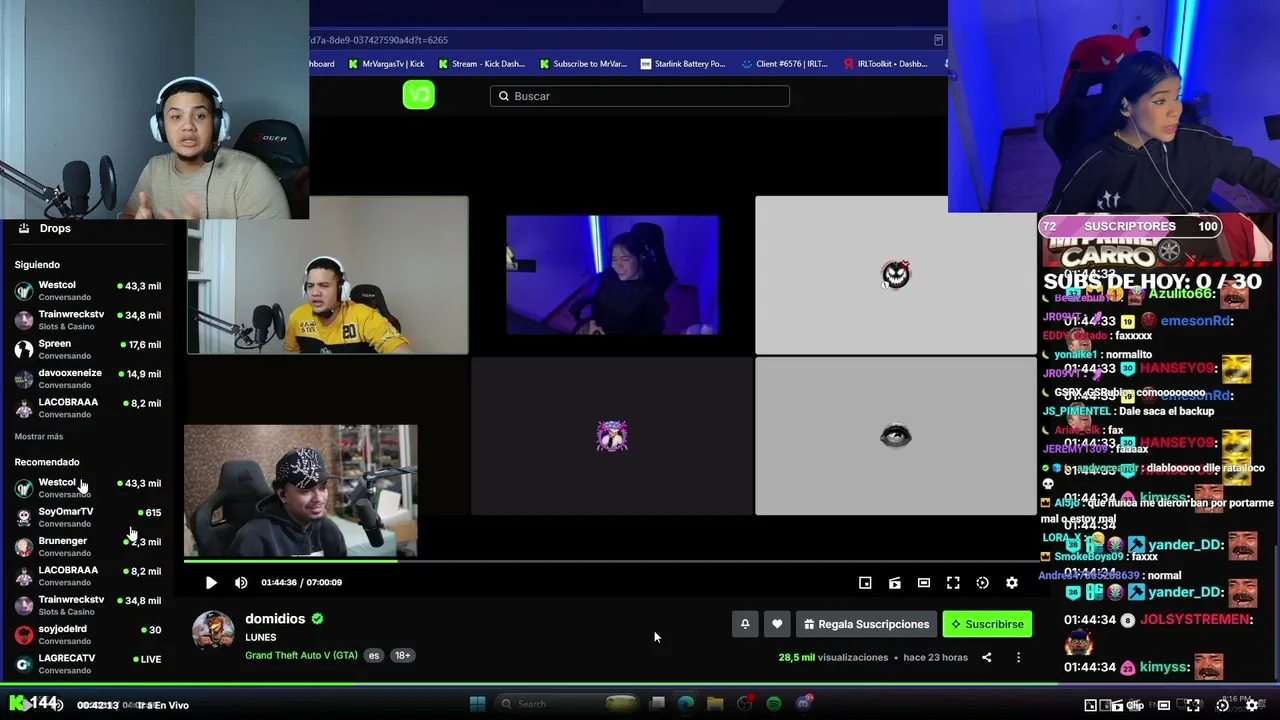Open the domidios channel avatar

213,631
